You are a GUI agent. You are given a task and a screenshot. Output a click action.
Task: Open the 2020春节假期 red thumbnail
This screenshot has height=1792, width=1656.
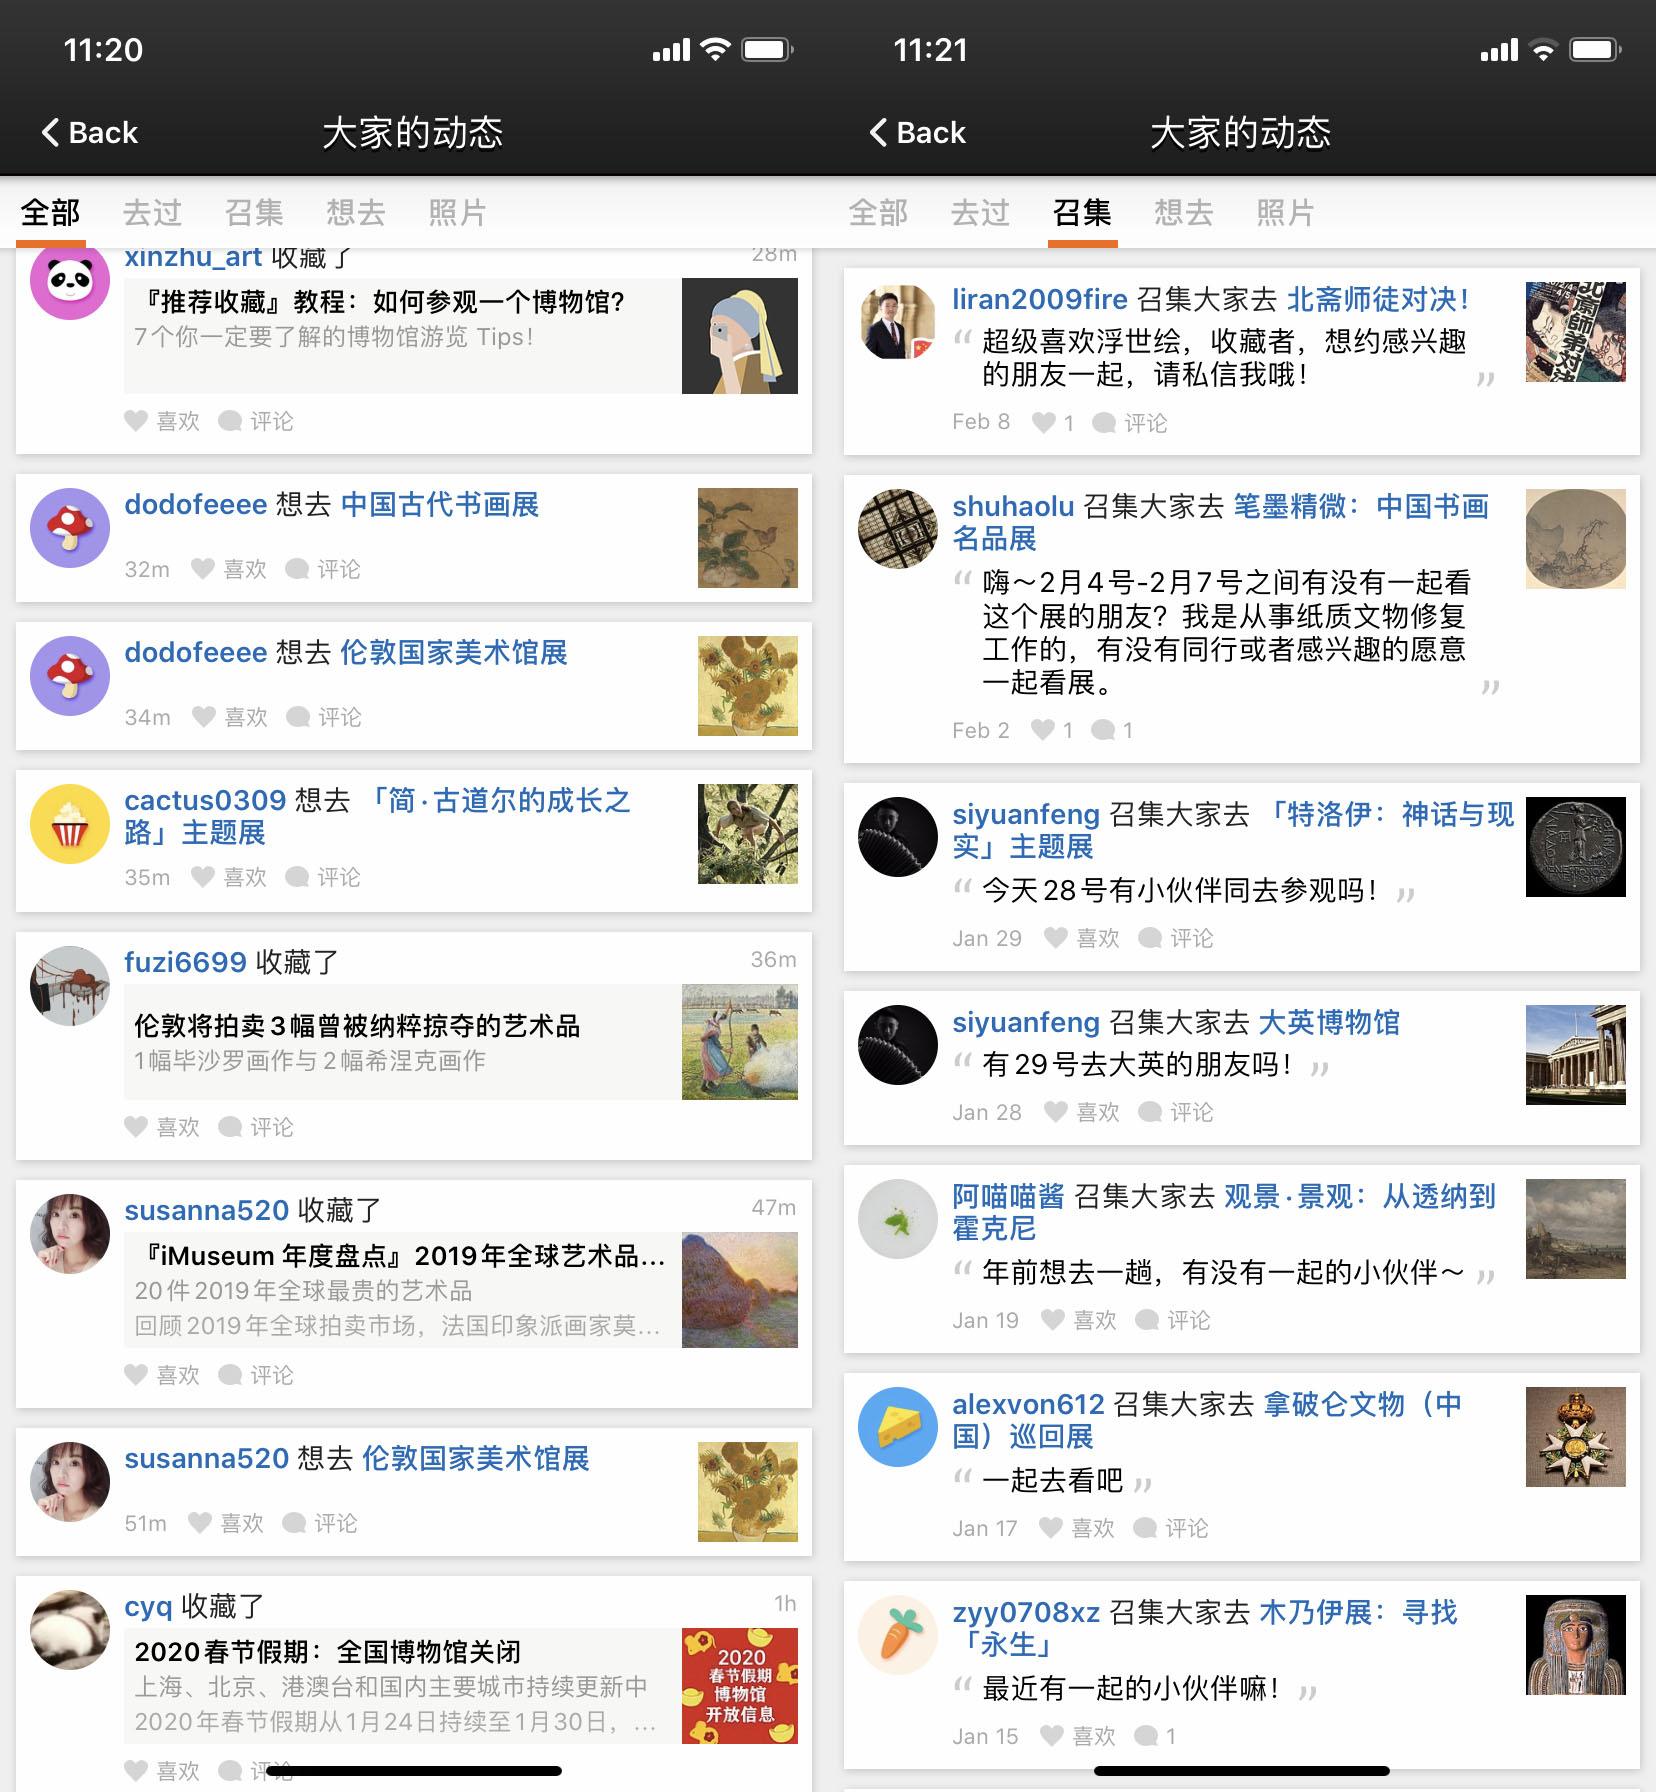click(x=740, y=1686)
